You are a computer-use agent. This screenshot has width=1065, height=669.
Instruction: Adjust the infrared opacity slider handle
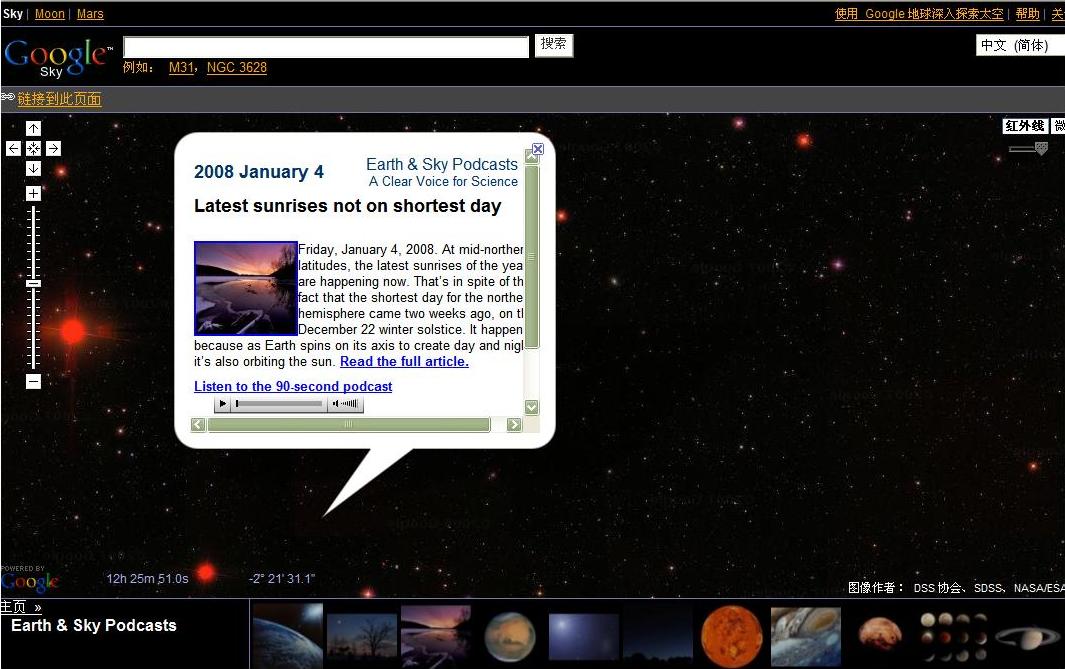pyautogui.click(x=1041, y=148)
